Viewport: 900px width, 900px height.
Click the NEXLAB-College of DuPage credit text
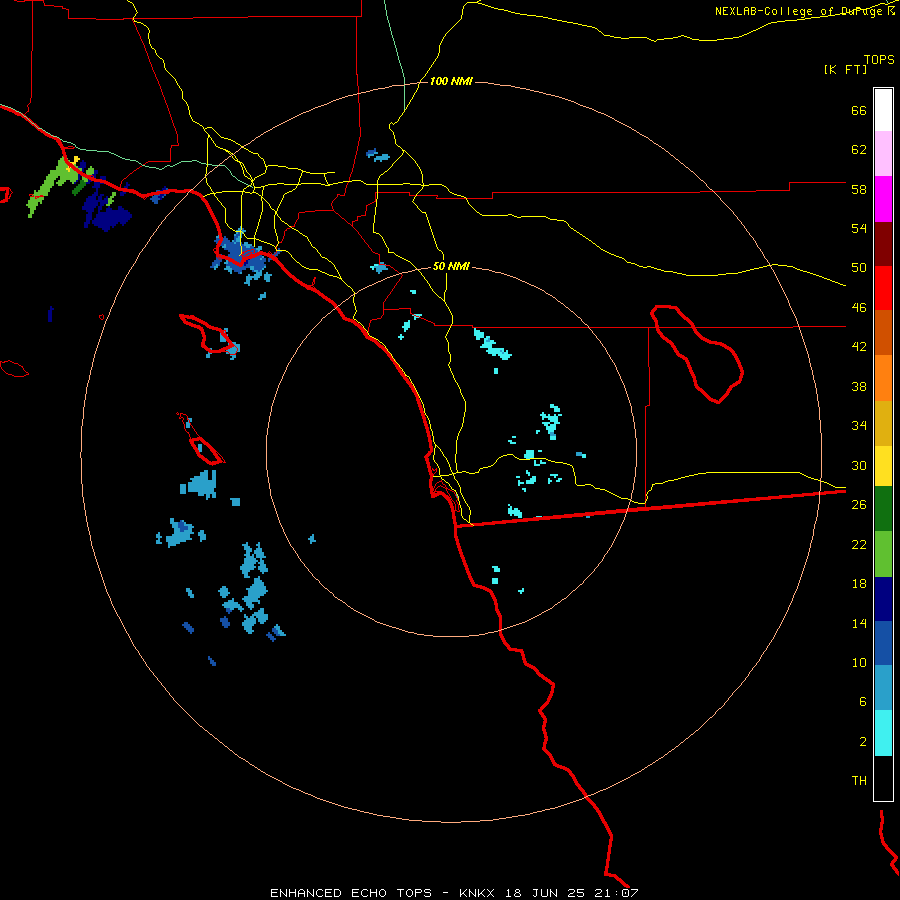804,11
